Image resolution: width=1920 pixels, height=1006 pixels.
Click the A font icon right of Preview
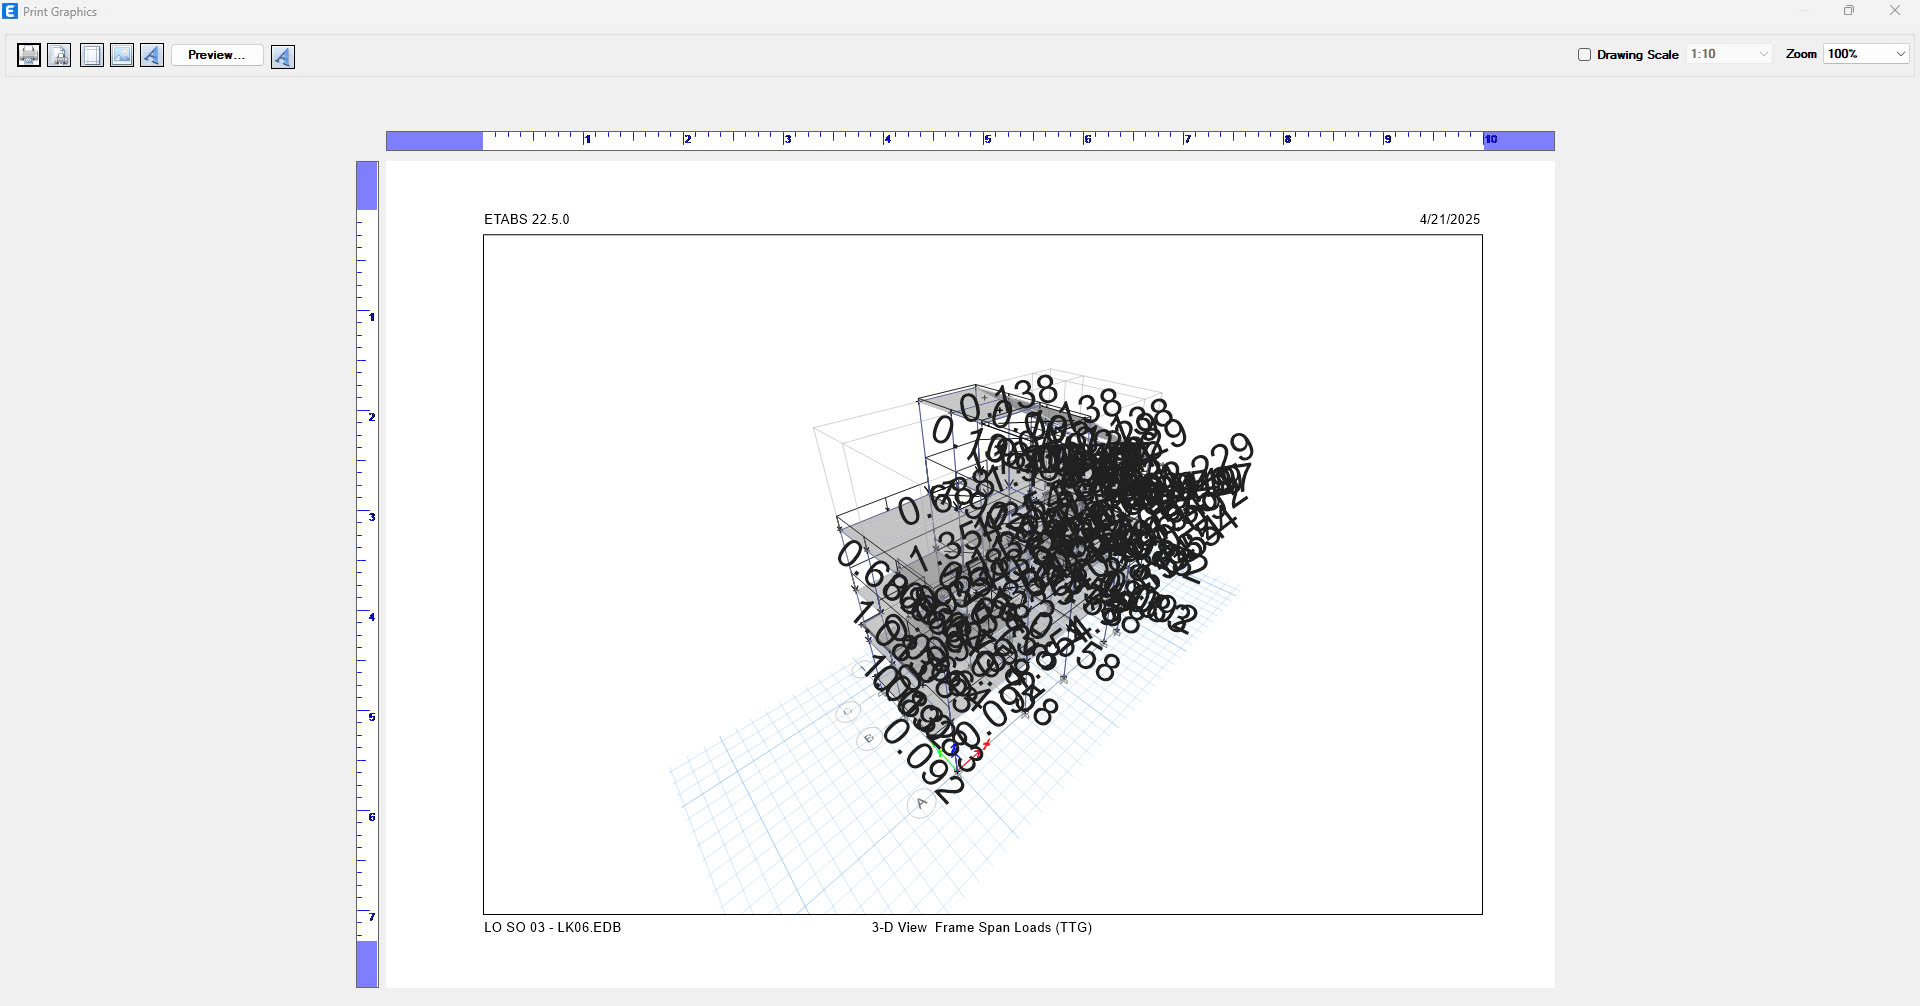283,57
